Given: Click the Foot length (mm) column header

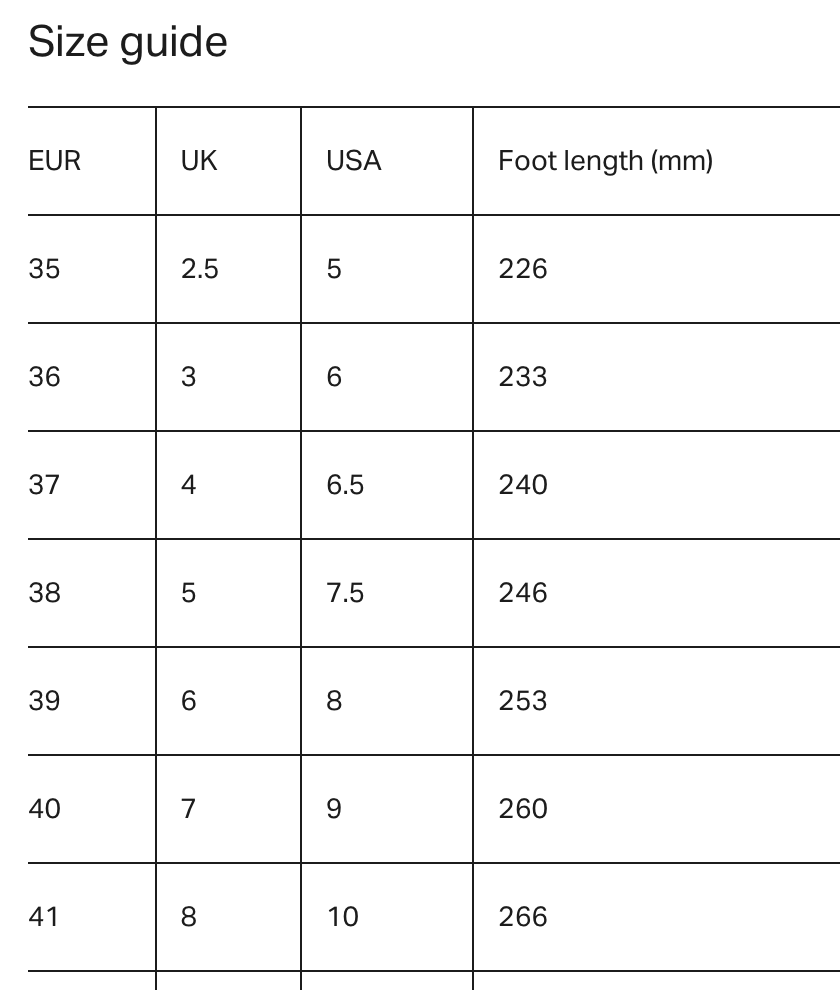Looking at the screenshot, I should tap(605, 160).
